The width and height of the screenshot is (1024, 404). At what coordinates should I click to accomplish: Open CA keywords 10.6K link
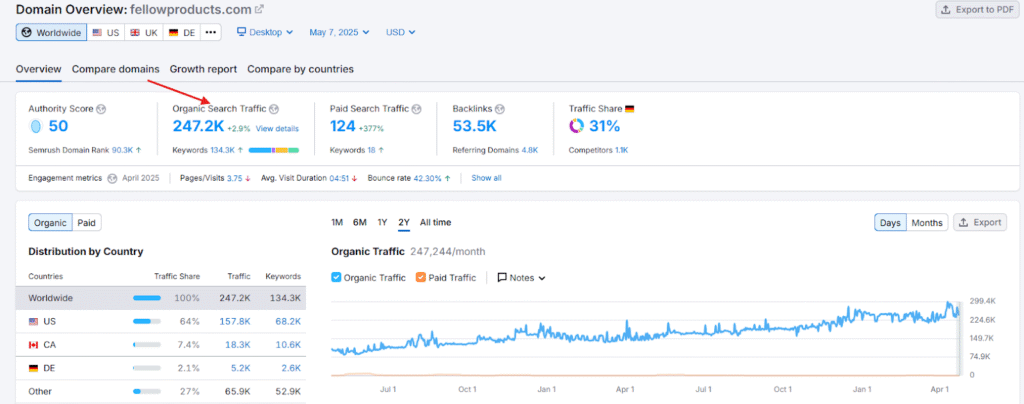coord(289,345)
